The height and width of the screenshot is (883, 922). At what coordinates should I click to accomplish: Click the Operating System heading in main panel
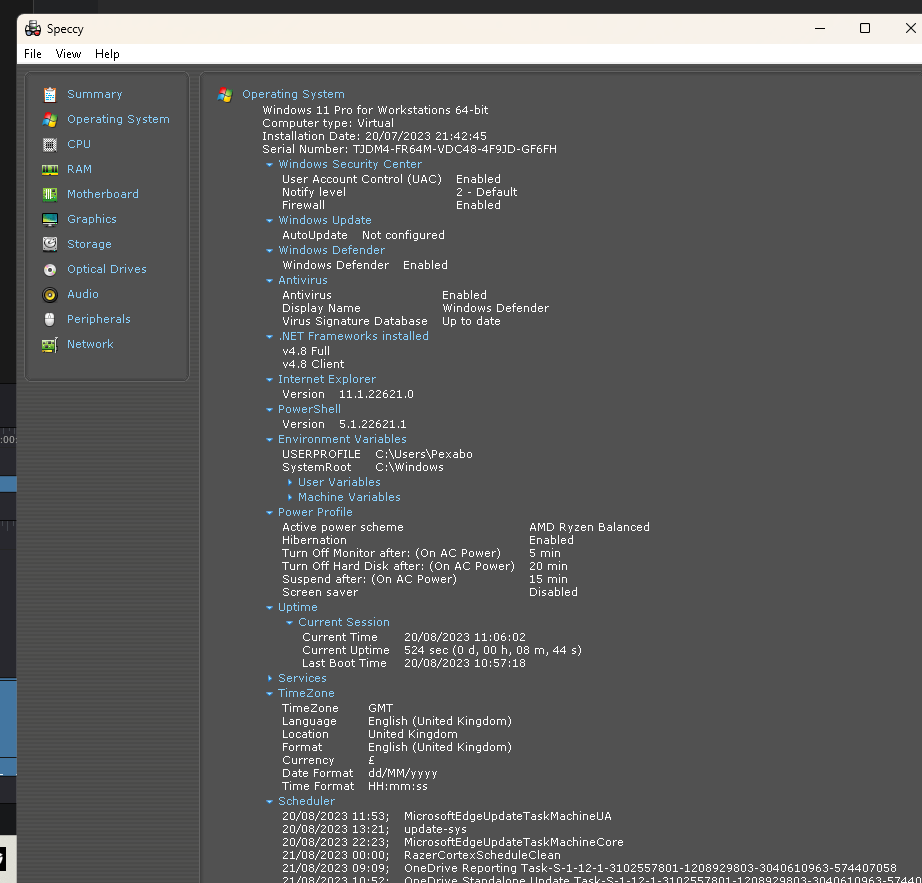click(293, 94)
